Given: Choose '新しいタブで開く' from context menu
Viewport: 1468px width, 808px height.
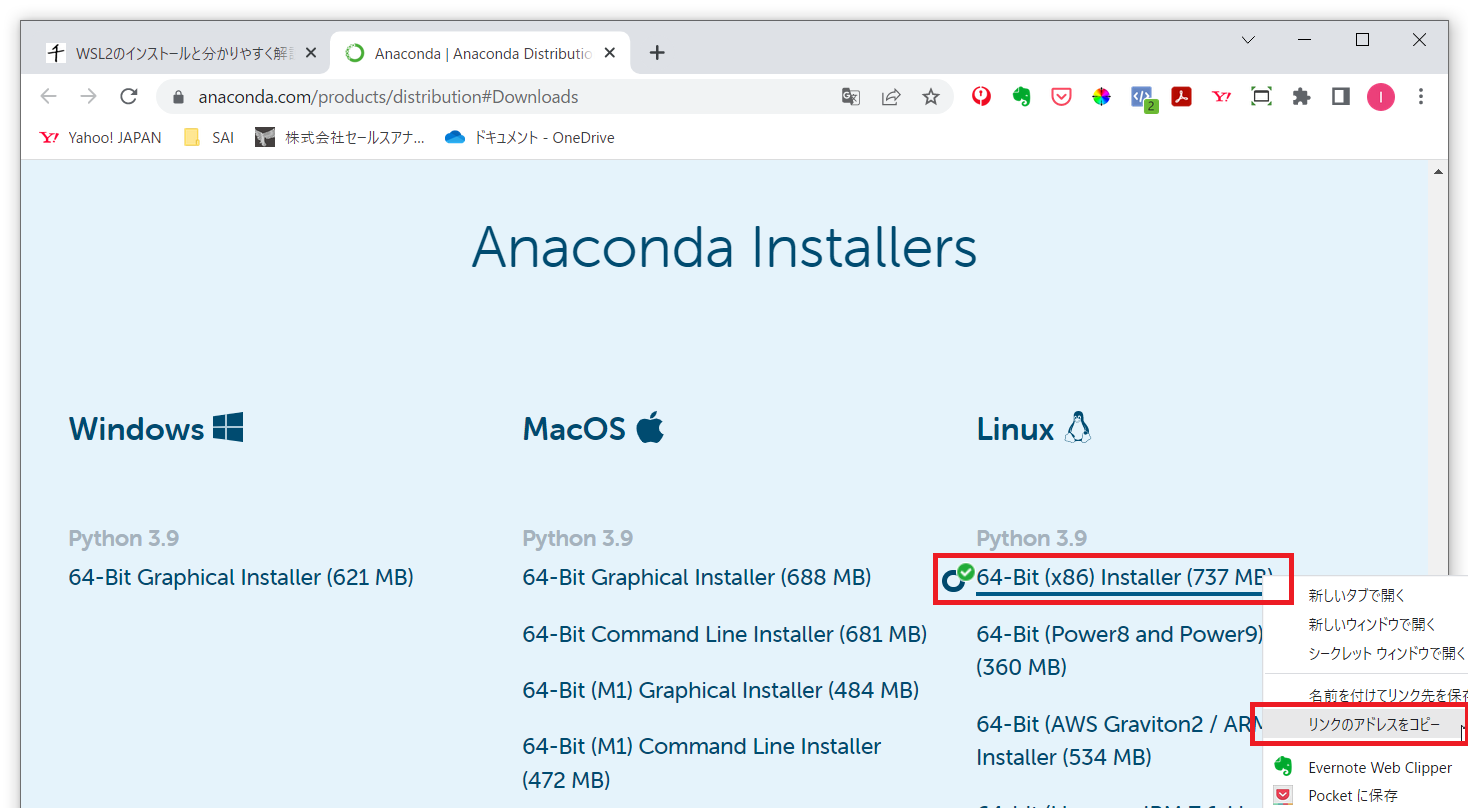Looking at the screenshot, I should tap(1357, 596).
